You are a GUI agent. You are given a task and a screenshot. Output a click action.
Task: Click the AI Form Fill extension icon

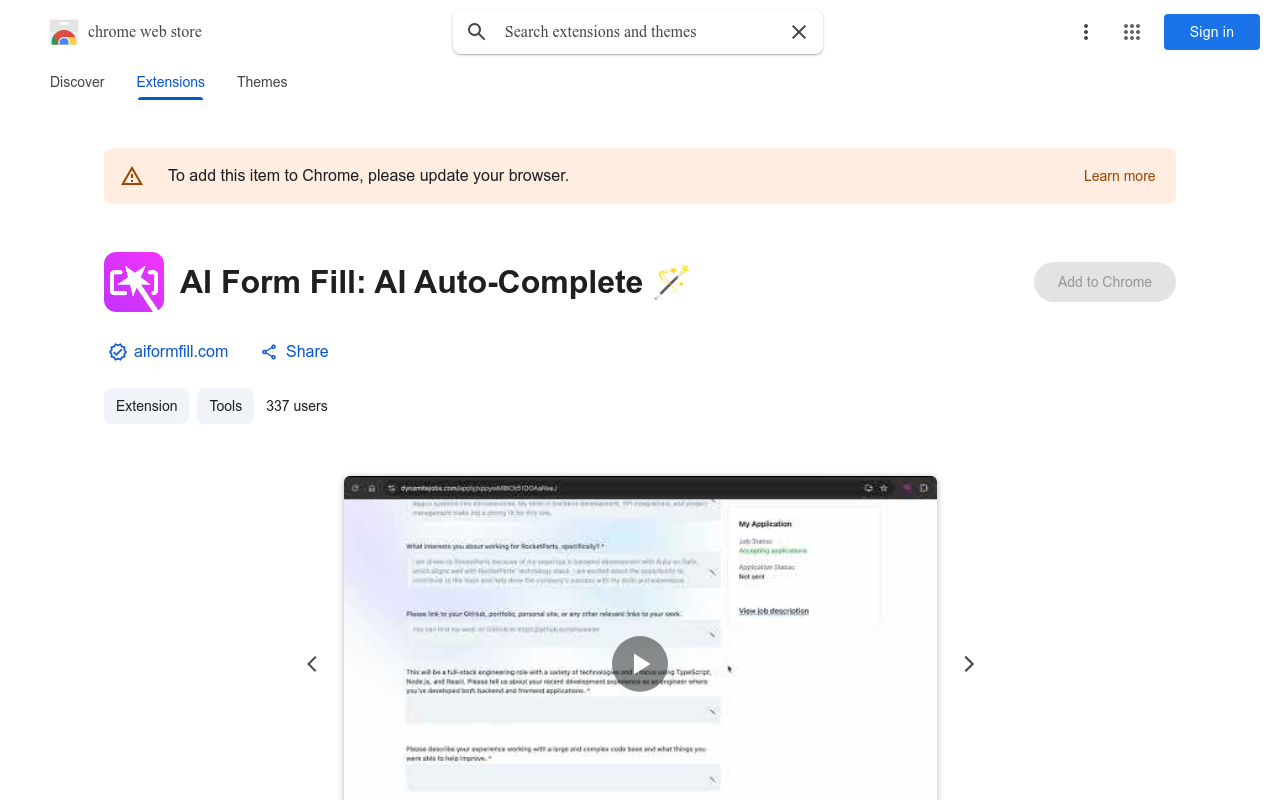134,282
